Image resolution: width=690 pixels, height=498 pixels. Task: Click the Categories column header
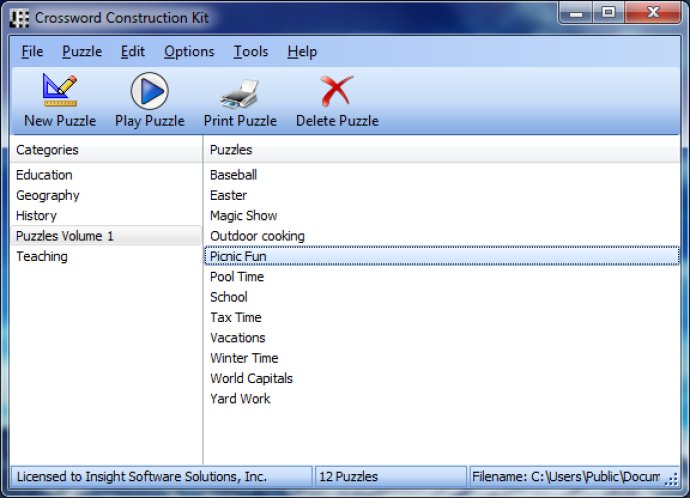(x=106, y=150)
